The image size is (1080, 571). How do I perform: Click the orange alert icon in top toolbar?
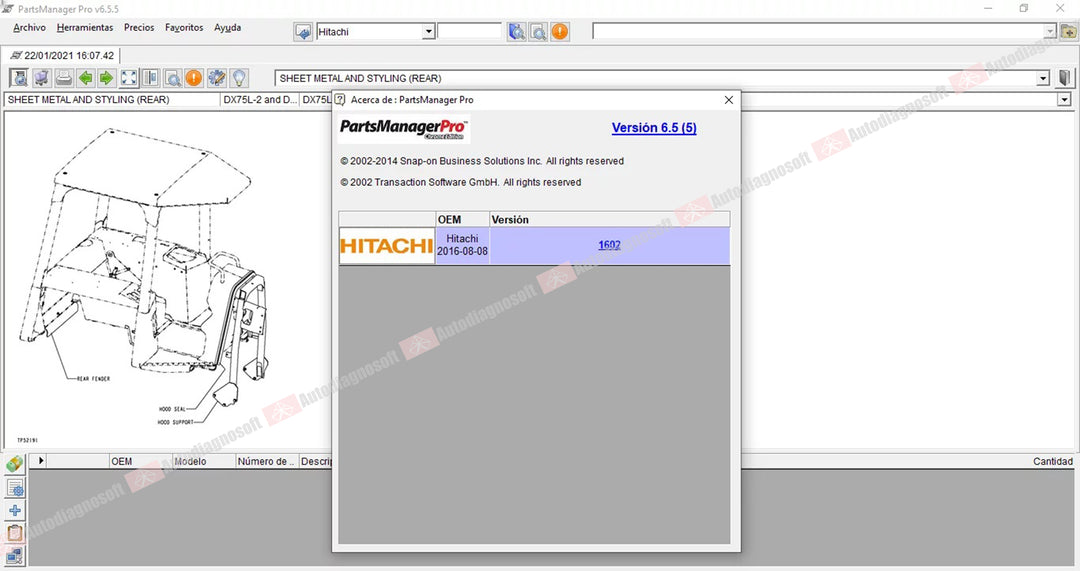click(x=560, y=32)
